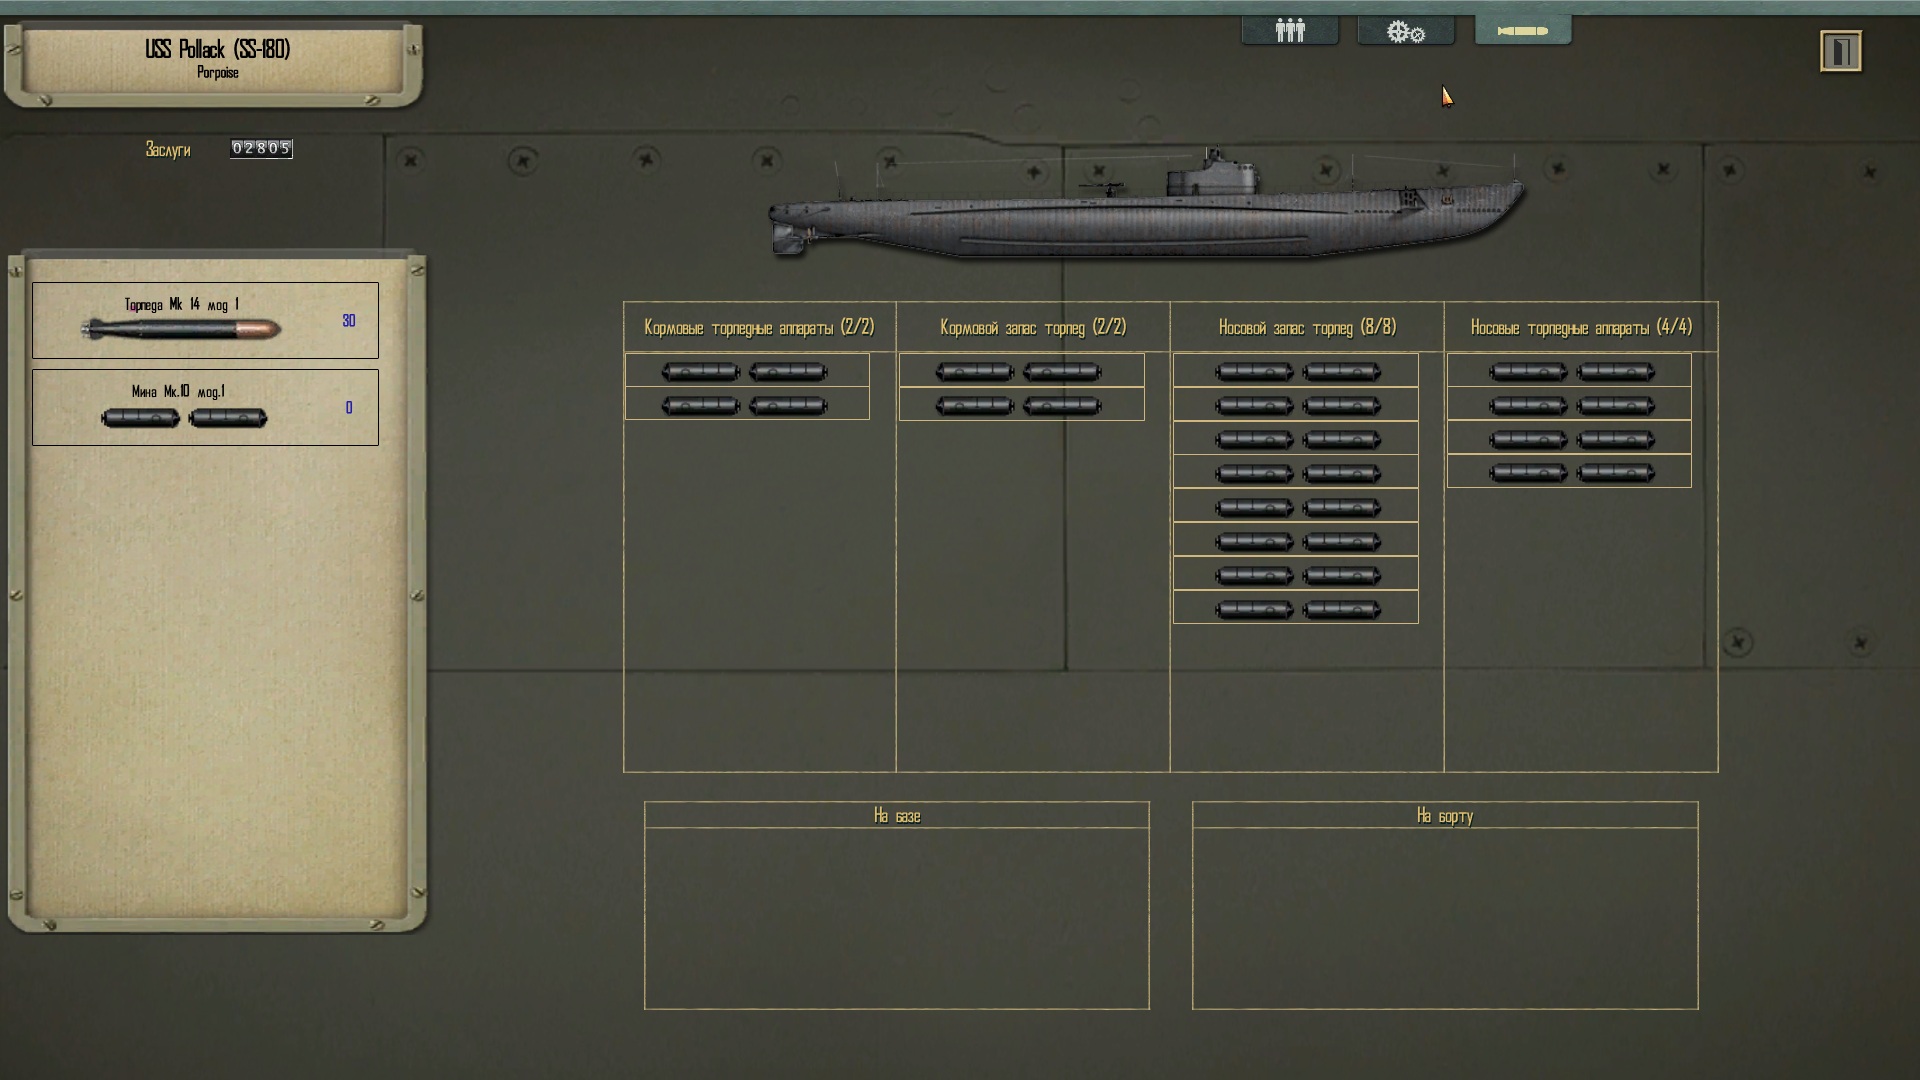The image size is (1920, 1080).
Task: Open the crew management tab
Action: pos(1290,31)
